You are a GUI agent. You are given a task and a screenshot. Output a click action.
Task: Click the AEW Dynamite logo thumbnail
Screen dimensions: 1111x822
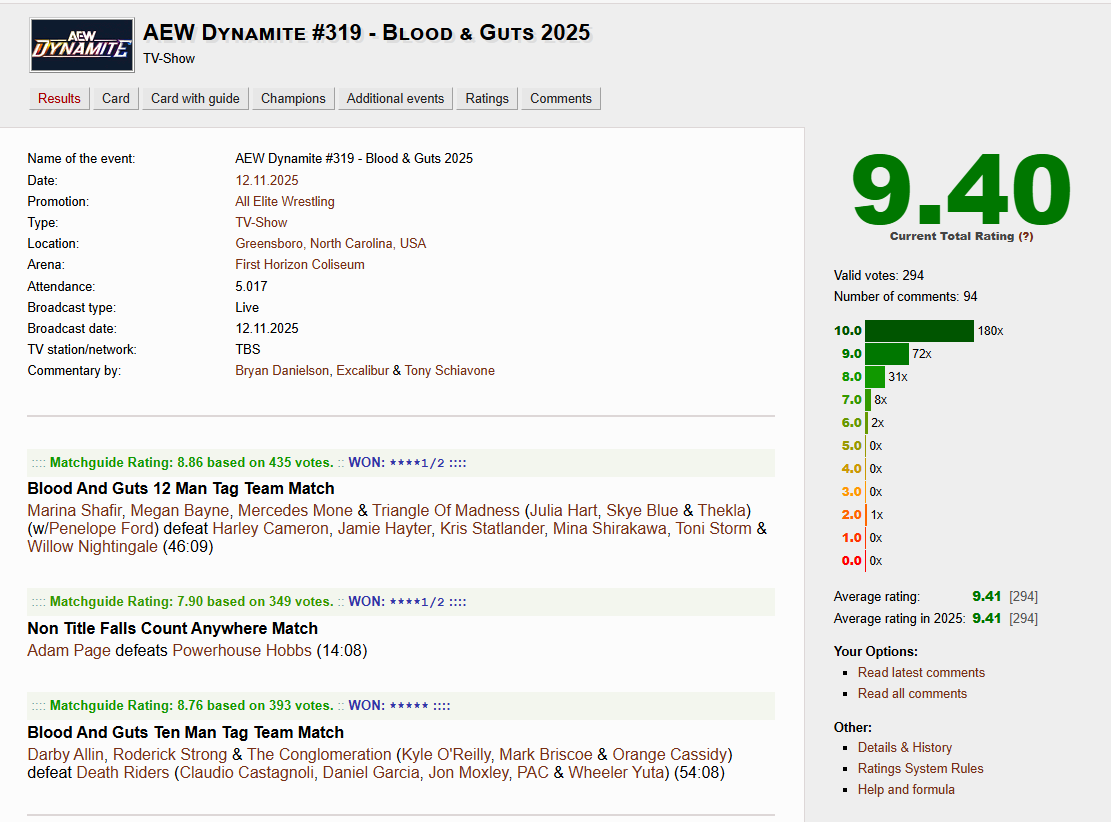click(x=82, y=45)
